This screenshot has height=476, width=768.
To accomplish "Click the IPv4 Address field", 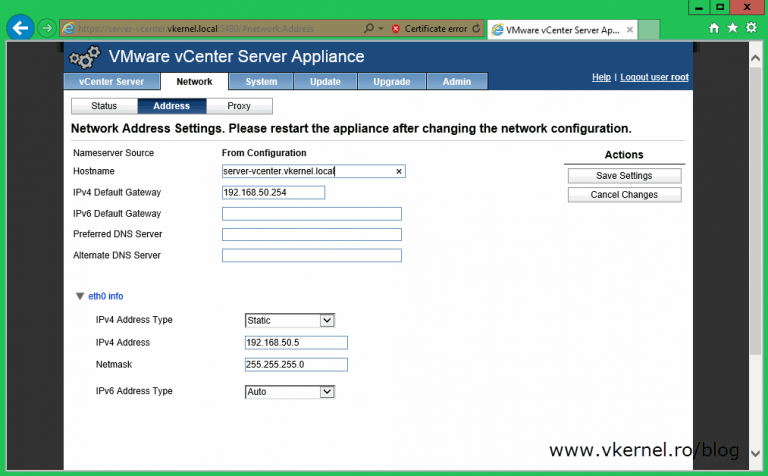I will (x=296, y=342).
